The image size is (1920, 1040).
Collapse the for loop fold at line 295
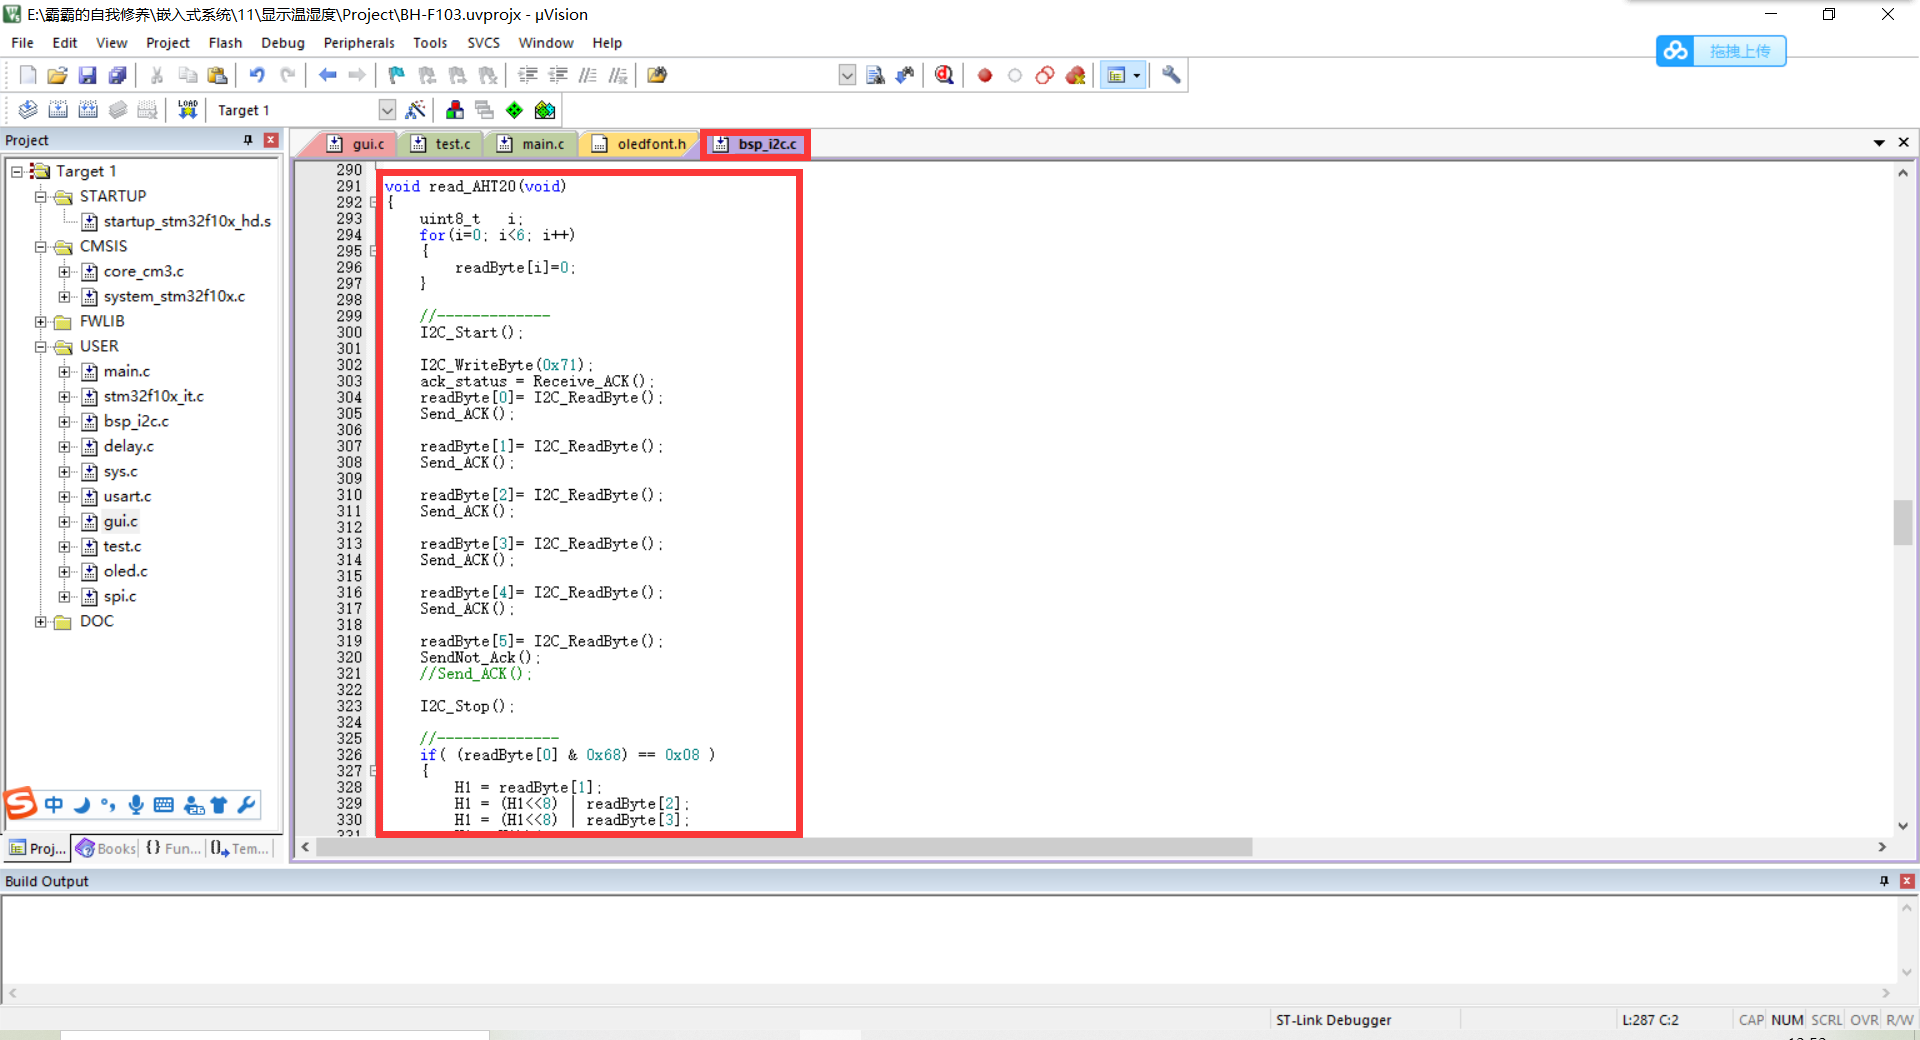click(x=373, y=251)
